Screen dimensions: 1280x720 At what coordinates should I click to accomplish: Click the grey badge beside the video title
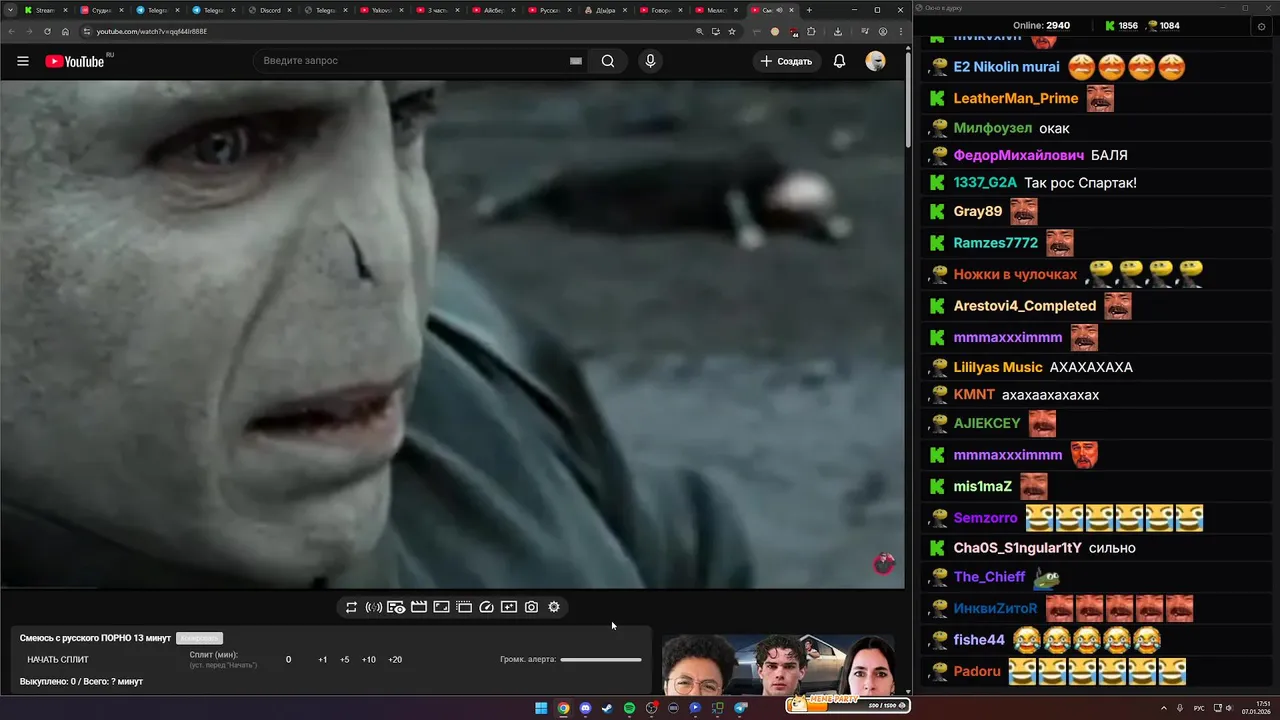[199, 638]
